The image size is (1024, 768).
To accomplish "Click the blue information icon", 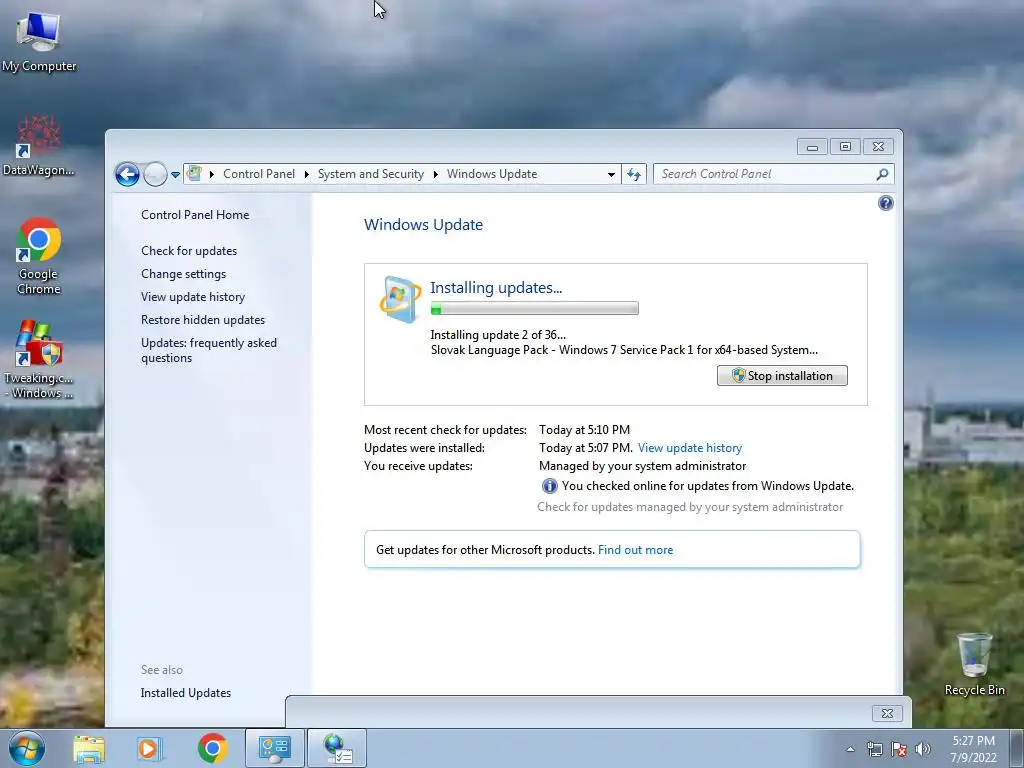I will click(549, 486).
